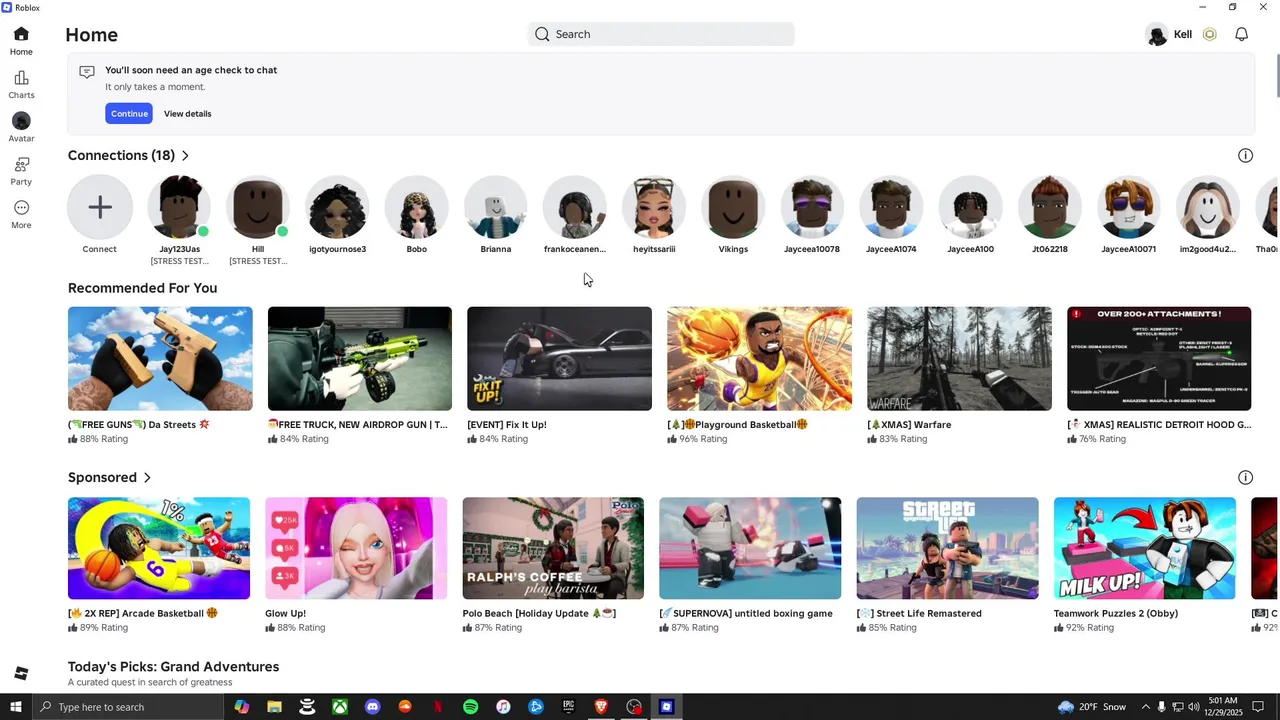The image size is (1280, 720).
Task: Open Street Life Remastered thumbnail
Action: (947, 548)
